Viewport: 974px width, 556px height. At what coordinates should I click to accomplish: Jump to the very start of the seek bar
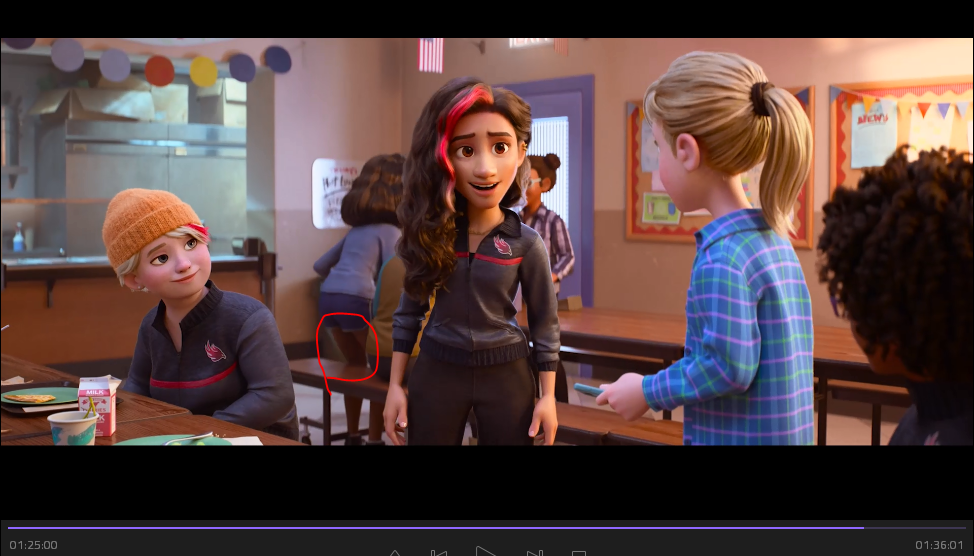pyautogui.click(x=8, y=528)
